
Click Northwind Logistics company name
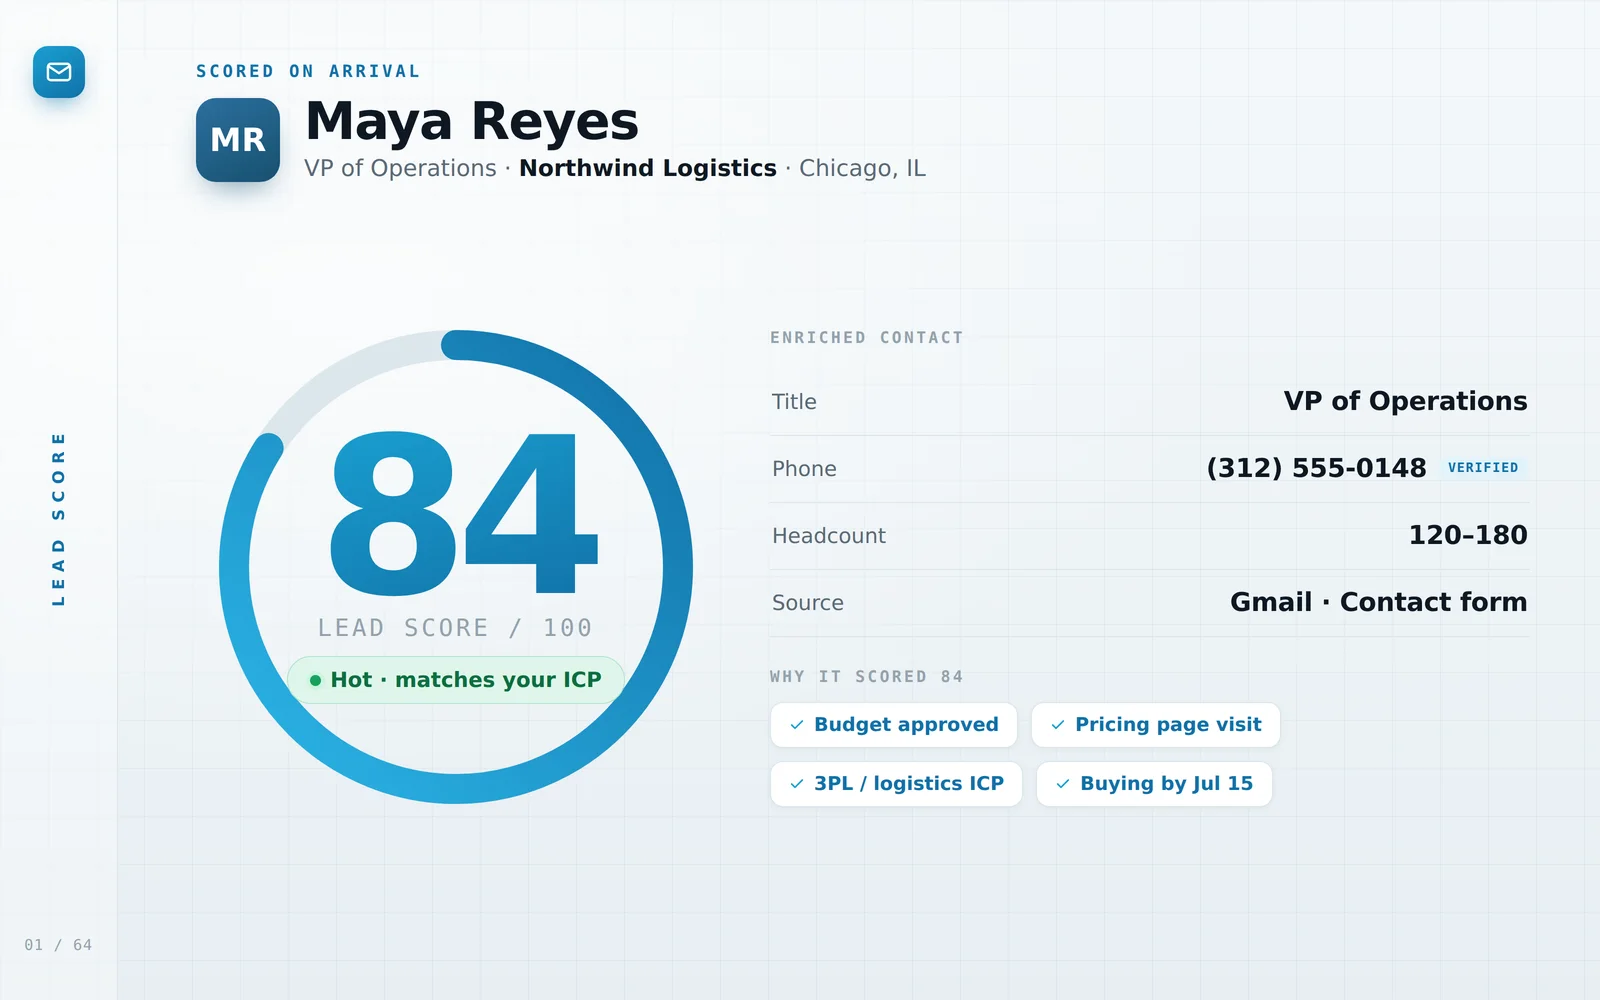point(648,168)
